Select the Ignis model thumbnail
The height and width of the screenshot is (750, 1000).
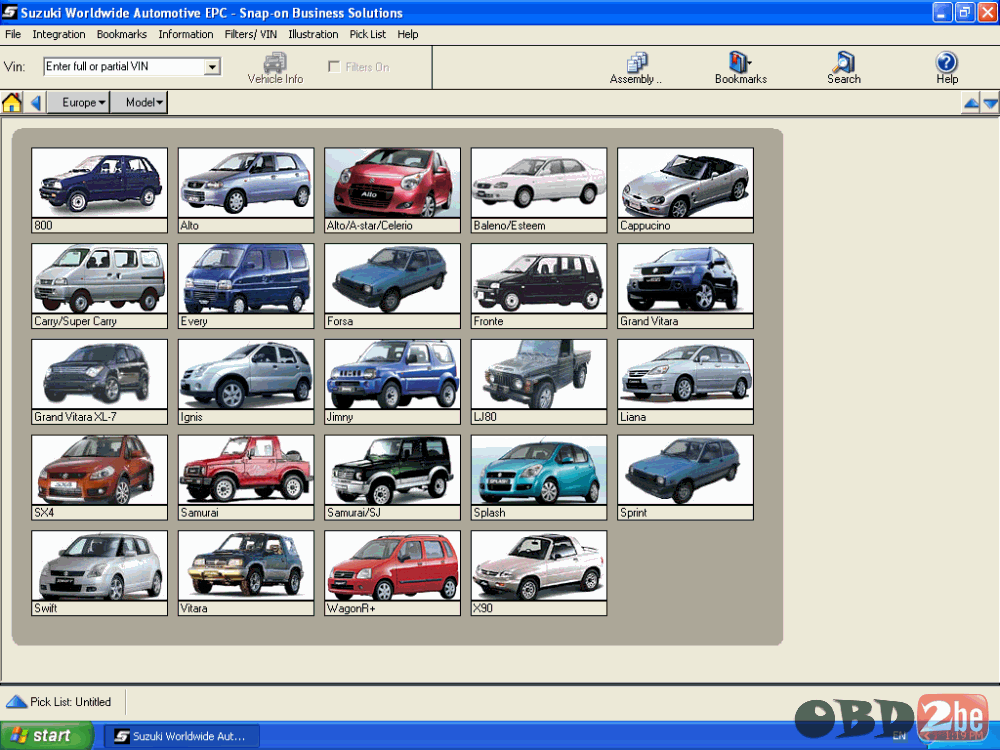246,381
